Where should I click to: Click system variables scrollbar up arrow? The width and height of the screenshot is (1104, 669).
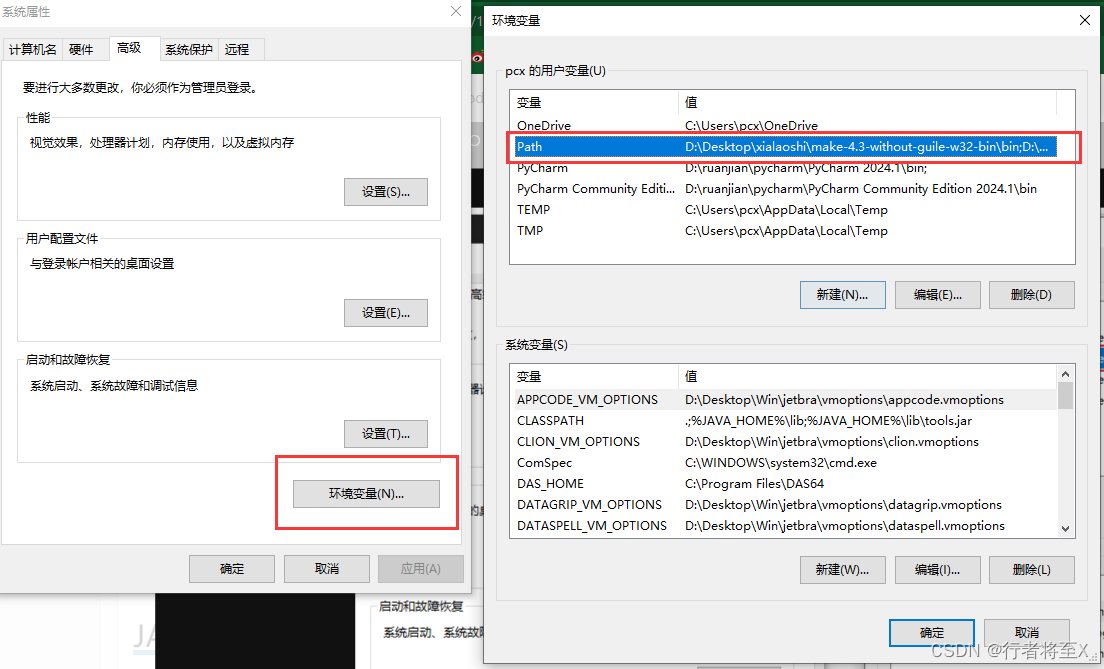1065,374
